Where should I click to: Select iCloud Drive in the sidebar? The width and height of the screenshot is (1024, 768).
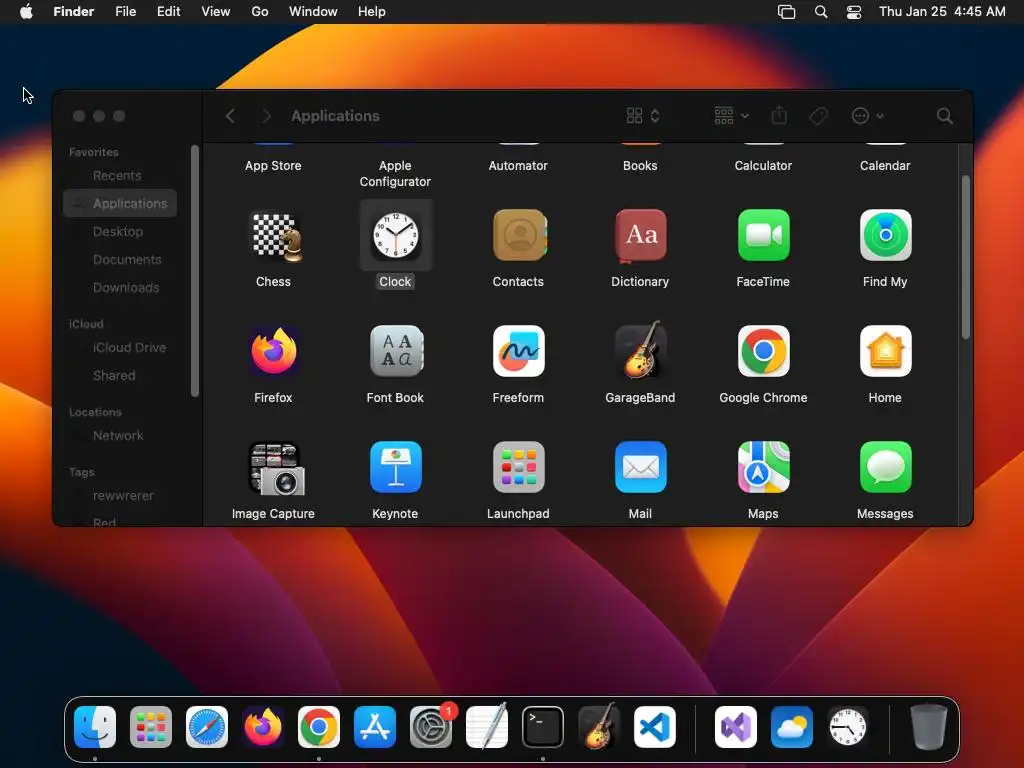point(120,347)
